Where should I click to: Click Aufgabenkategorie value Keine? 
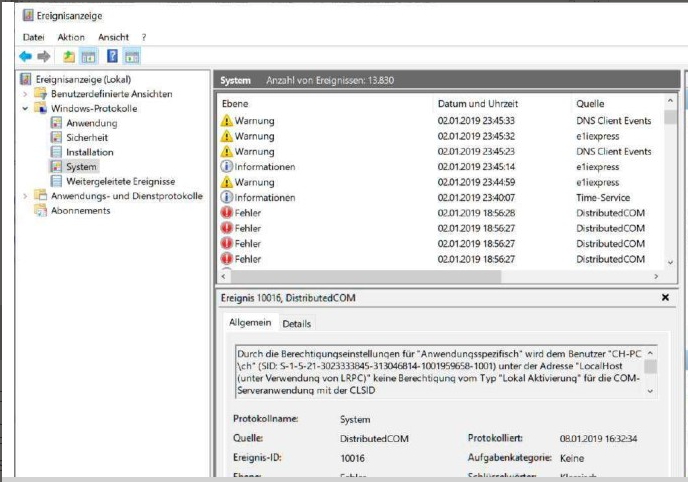point(572,458)
